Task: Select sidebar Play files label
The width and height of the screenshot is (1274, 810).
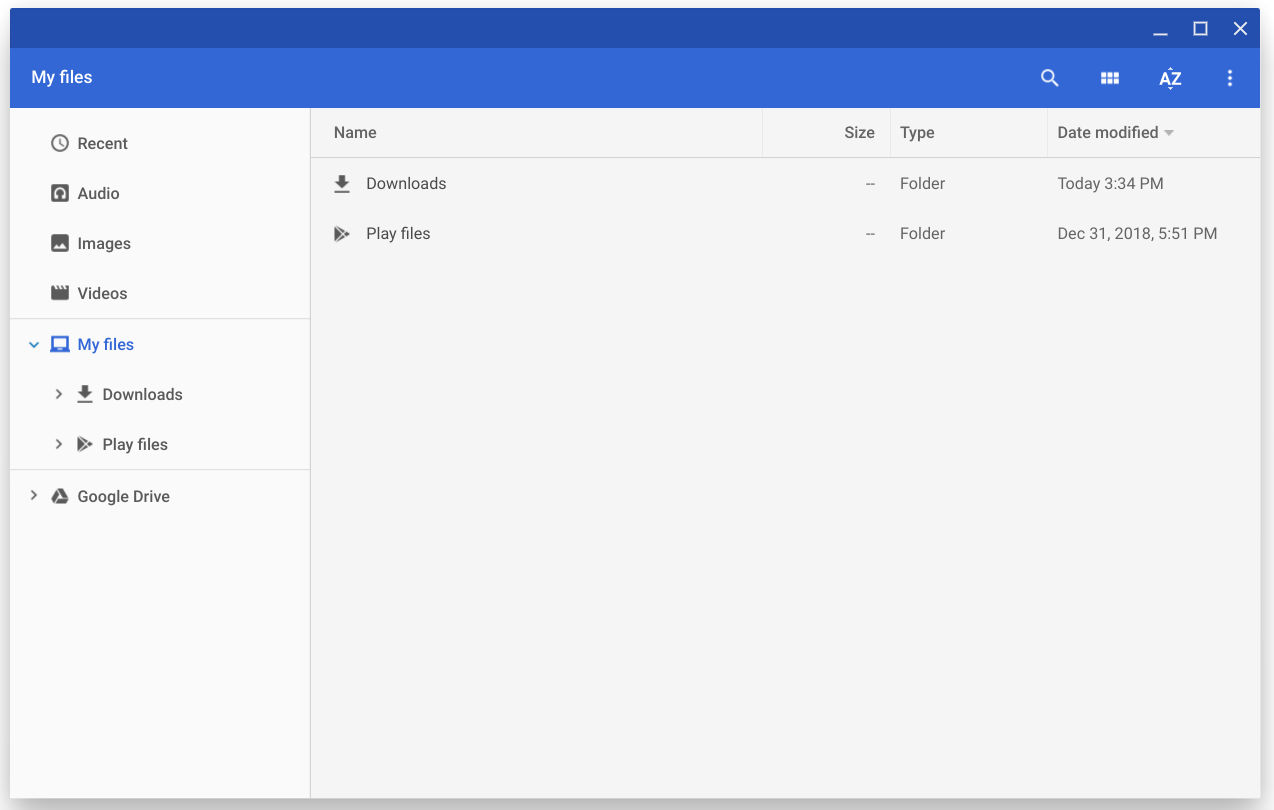Action: point(135,444)
